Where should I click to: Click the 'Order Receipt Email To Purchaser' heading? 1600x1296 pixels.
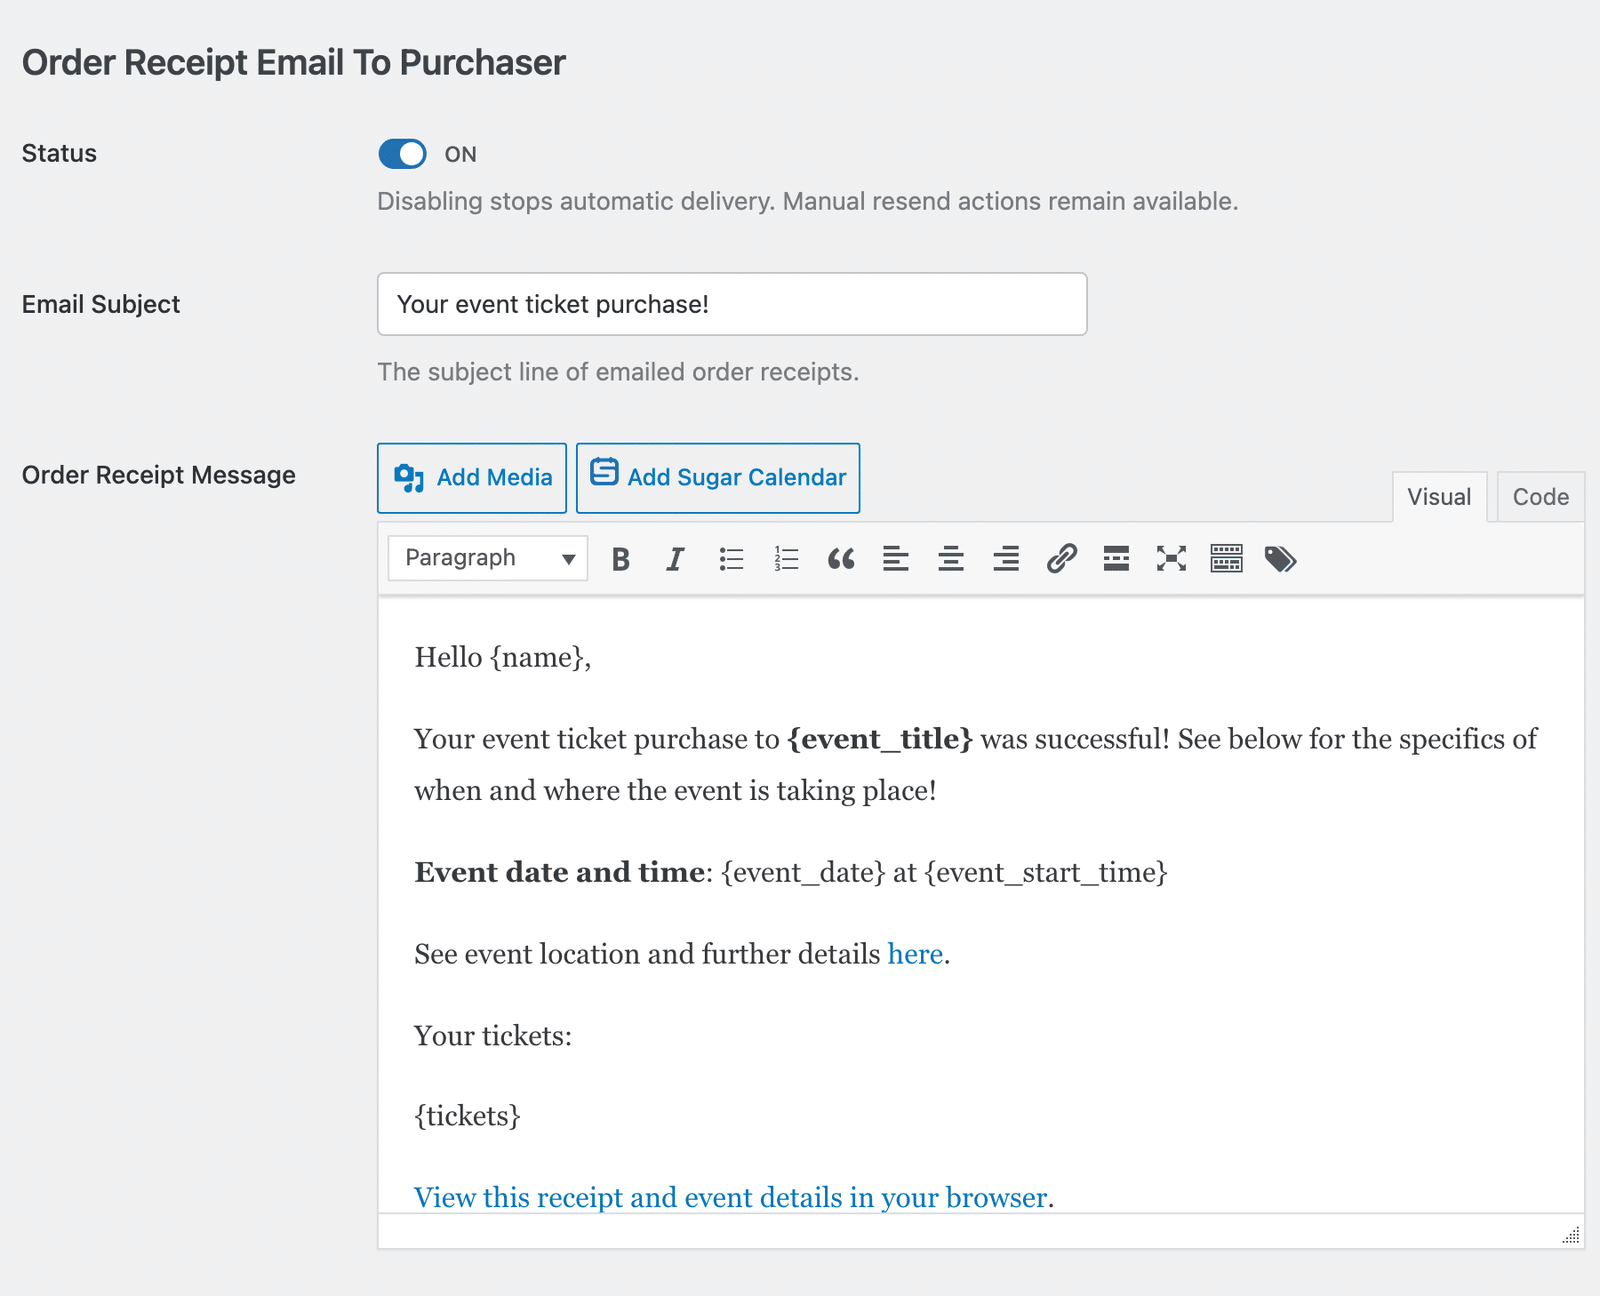294,63
